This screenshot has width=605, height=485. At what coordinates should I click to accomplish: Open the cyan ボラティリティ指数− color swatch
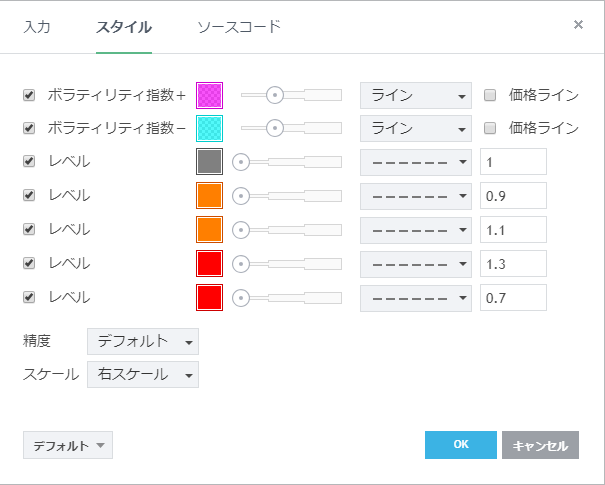click(209, 128)
